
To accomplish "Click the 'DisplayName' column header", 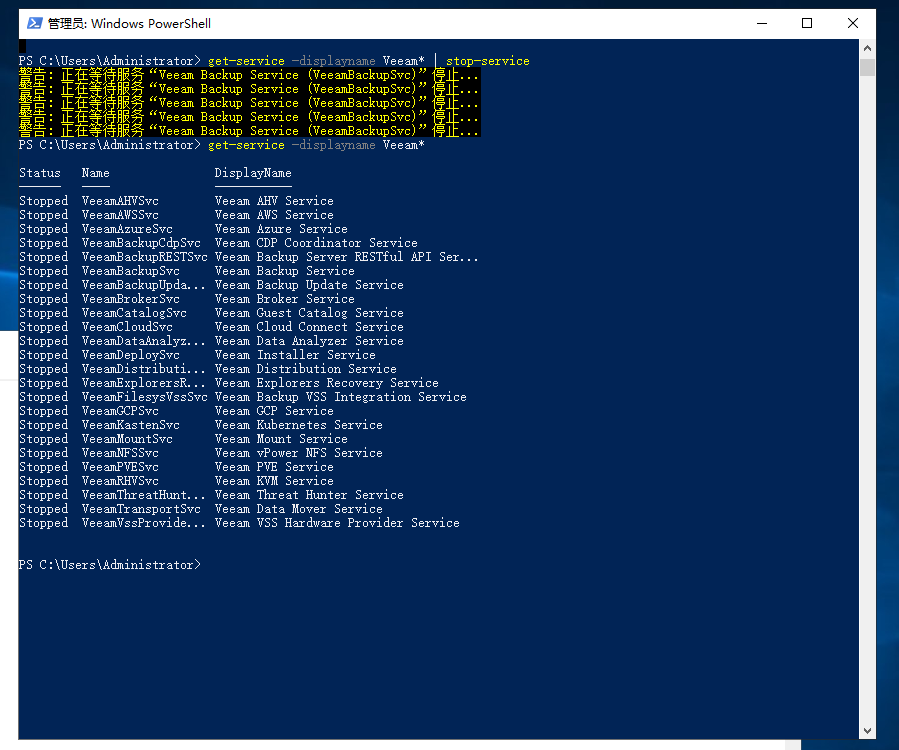I will pyautogui.click(x=253, y=173).
